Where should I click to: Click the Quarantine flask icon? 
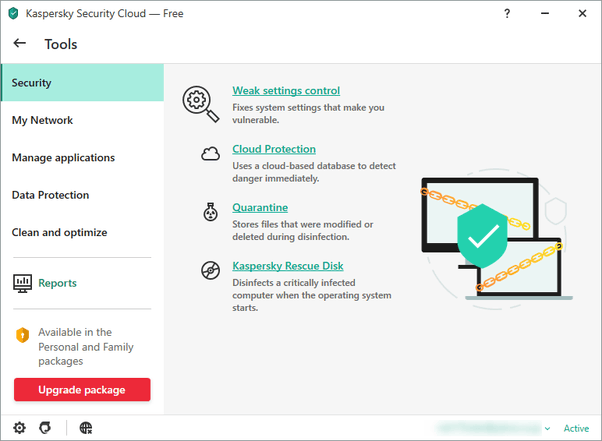pos(210,212)
